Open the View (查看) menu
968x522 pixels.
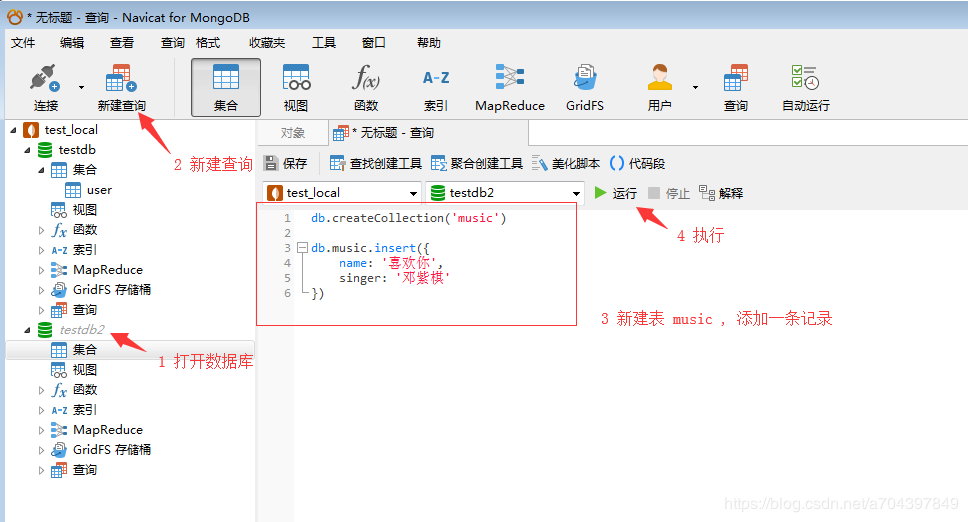coord(122,43)
